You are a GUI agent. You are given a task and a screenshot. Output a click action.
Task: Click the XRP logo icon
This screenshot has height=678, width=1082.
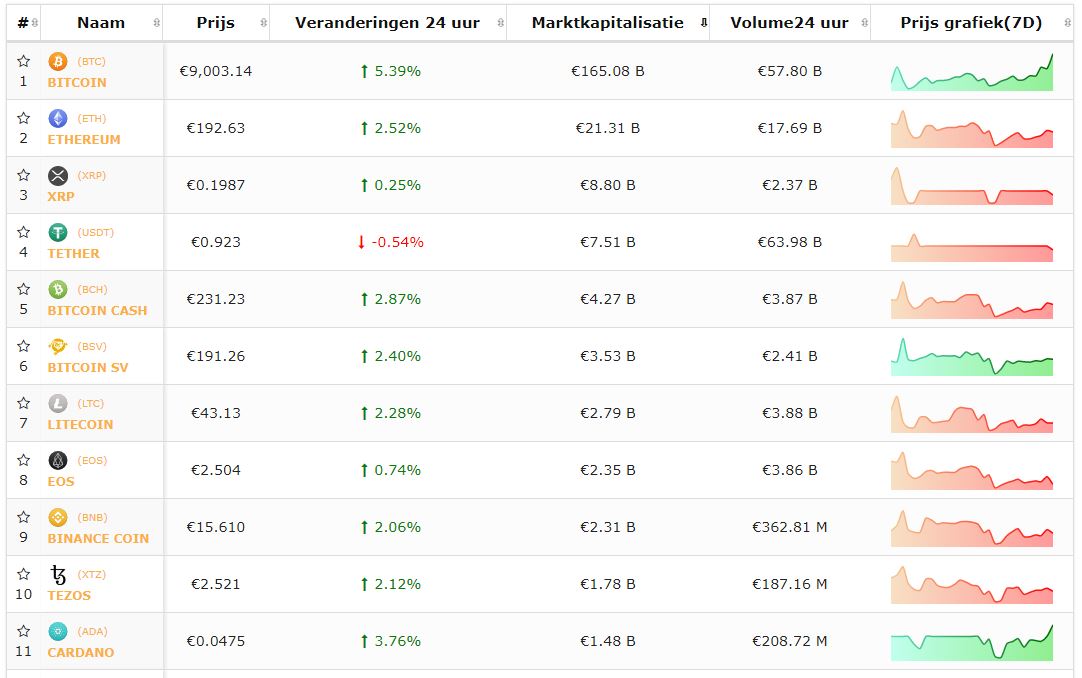[x=58, y=175]
